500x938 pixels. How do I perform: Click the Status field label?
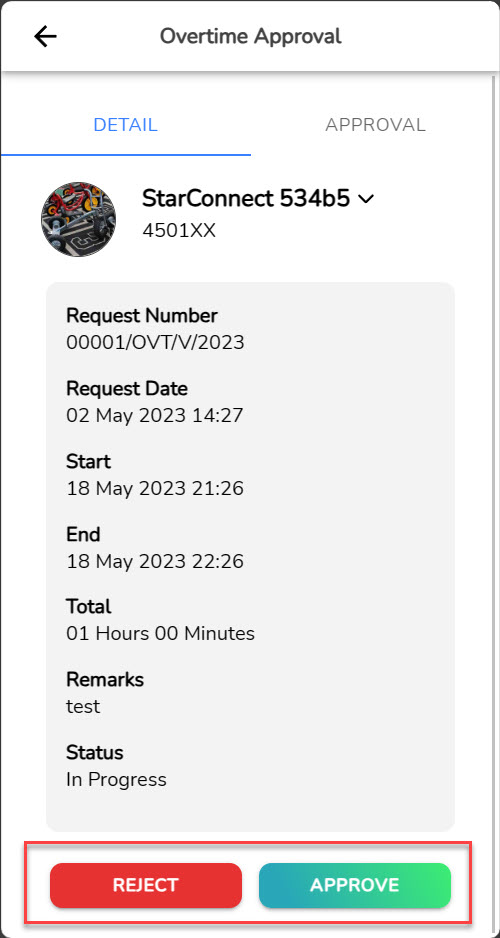coord(94,752)
